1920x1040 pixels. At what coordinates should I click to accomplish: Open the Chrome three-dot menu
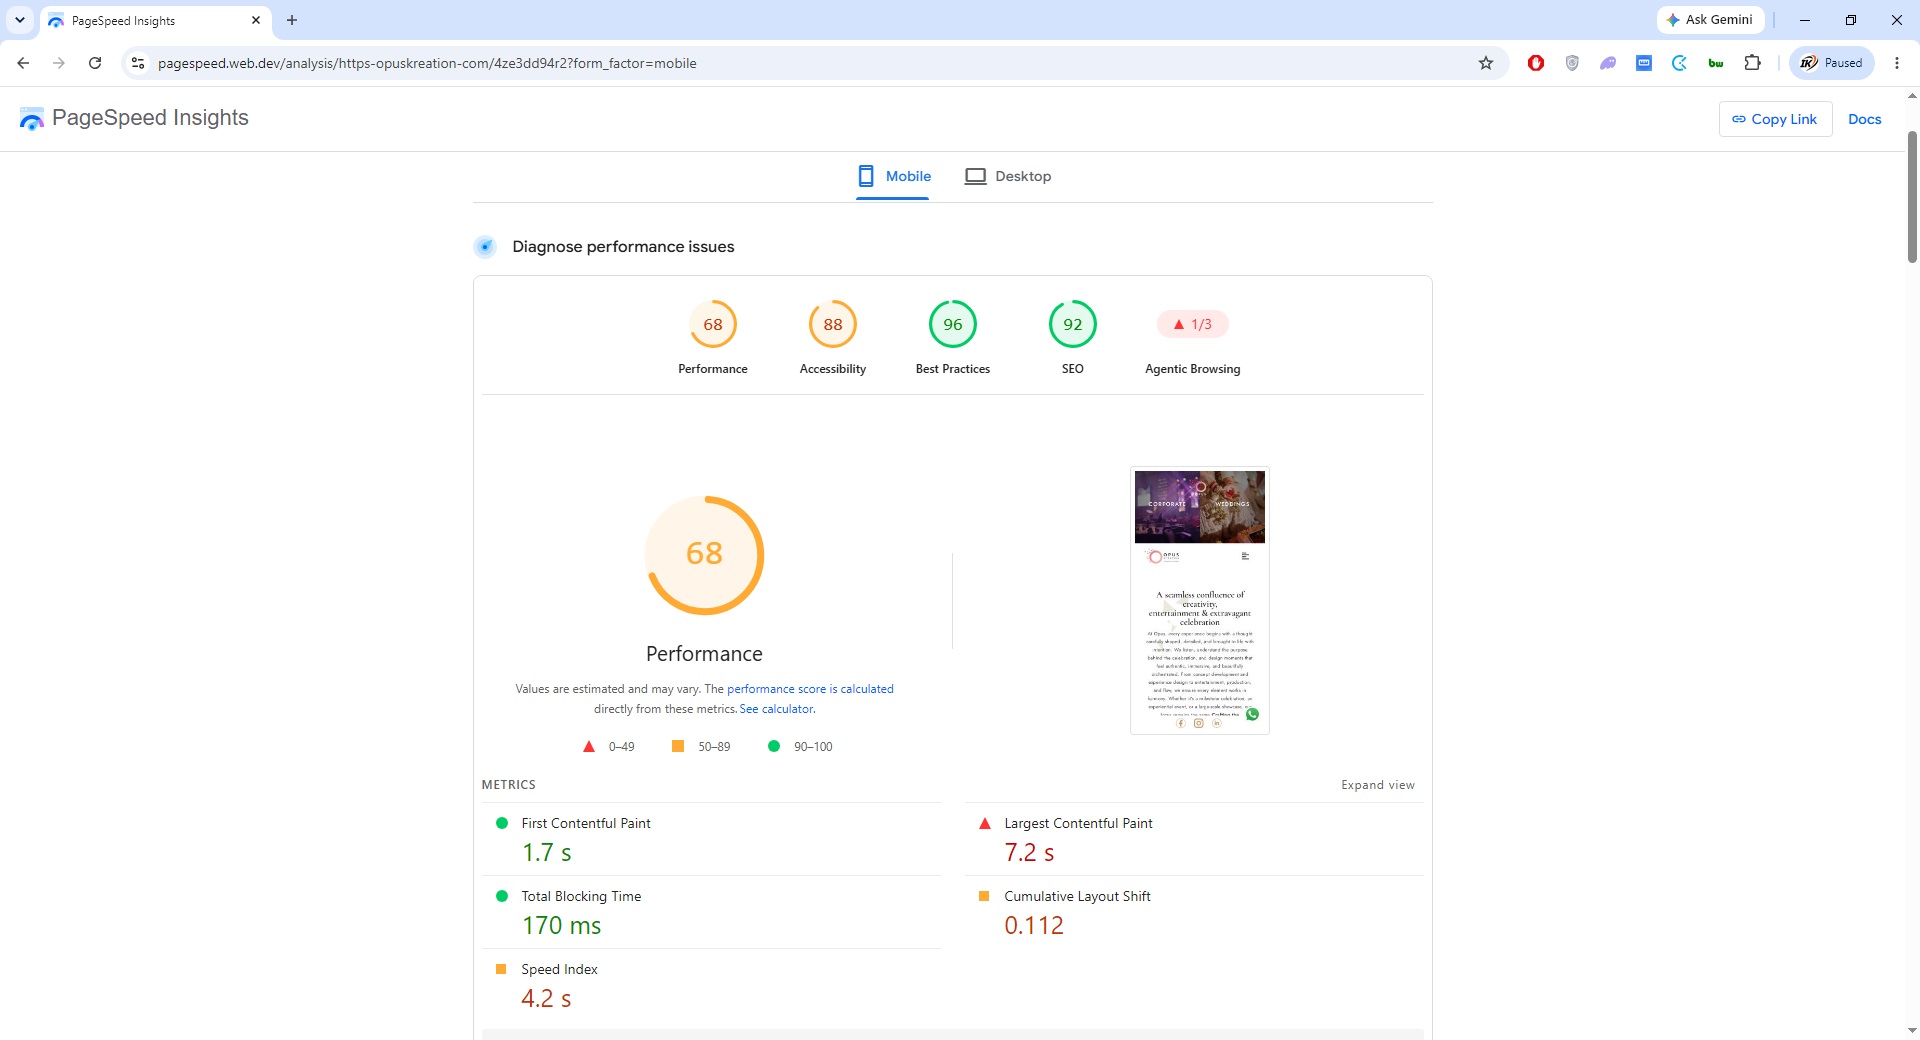1897,63
